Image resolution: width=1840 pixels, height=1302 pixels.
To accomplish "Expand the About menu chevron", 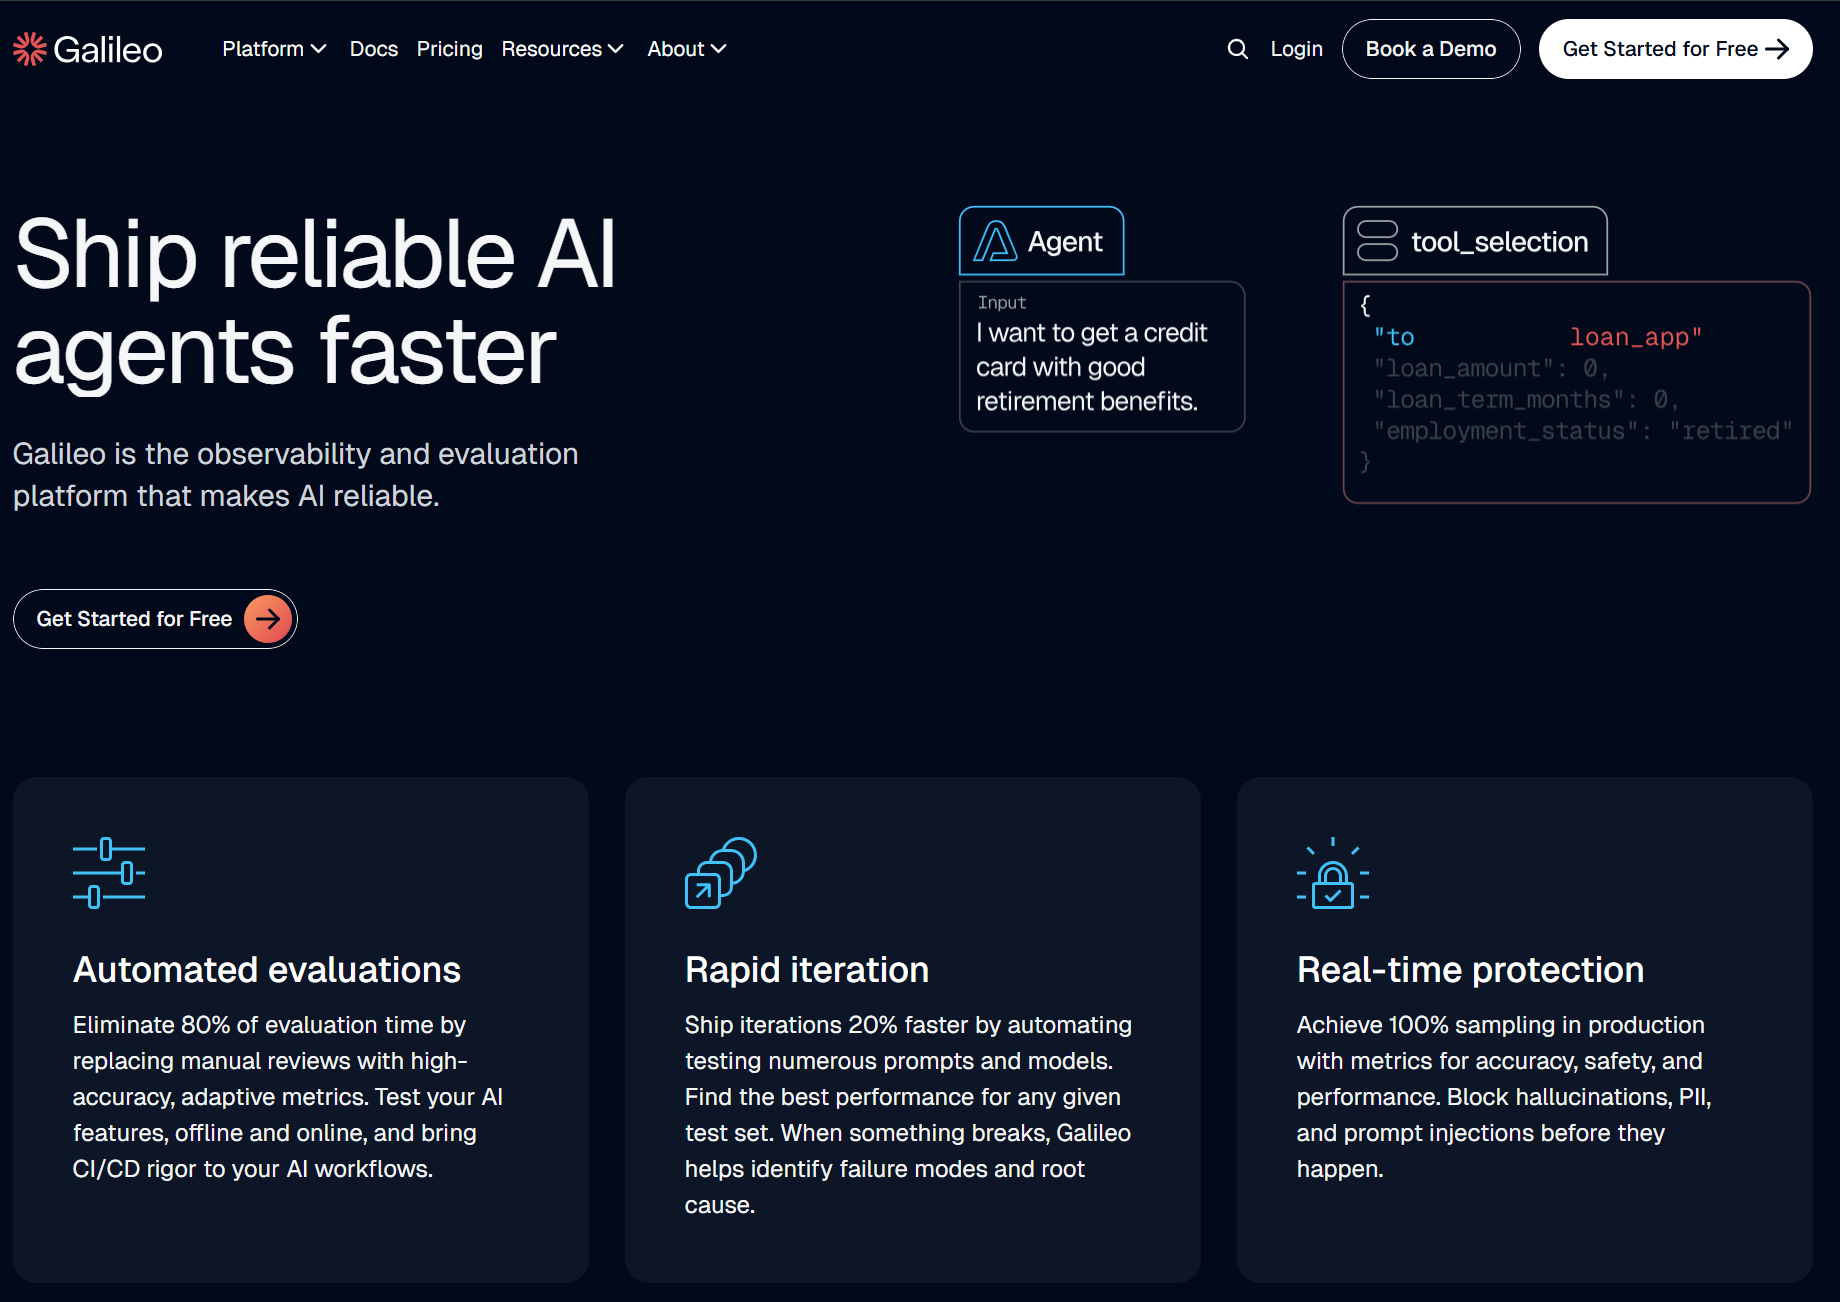I will tap(718, 49).
